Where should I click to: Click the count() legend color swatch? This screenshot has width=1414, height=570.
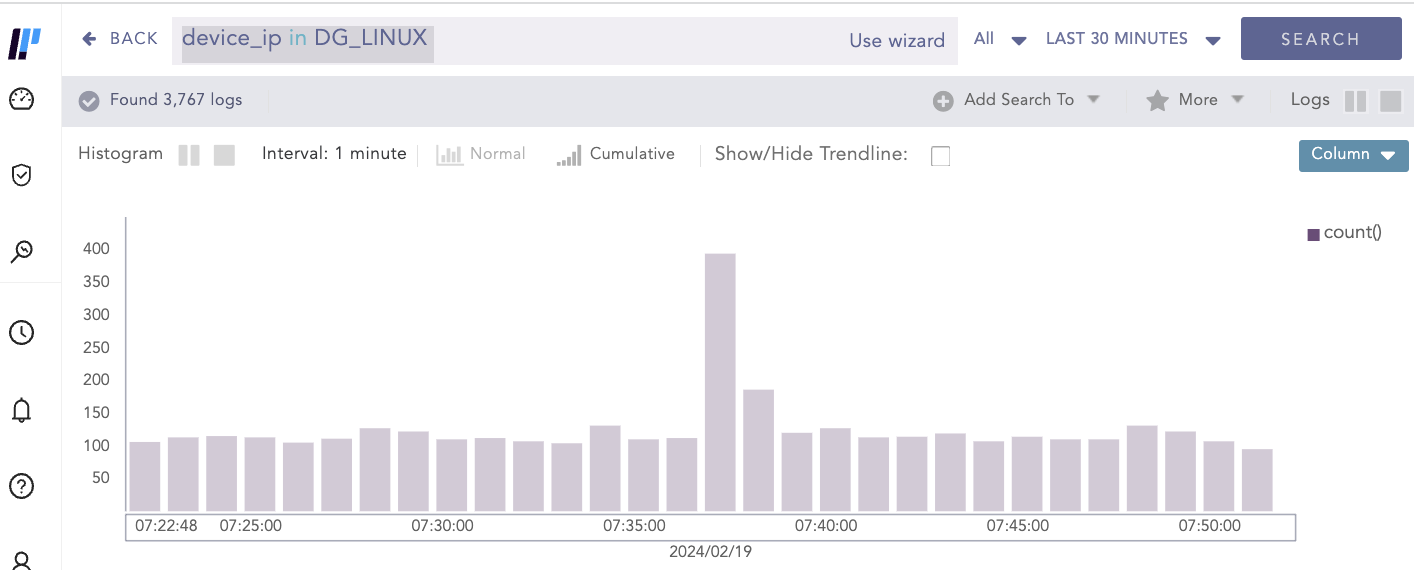coord(1313,235)
